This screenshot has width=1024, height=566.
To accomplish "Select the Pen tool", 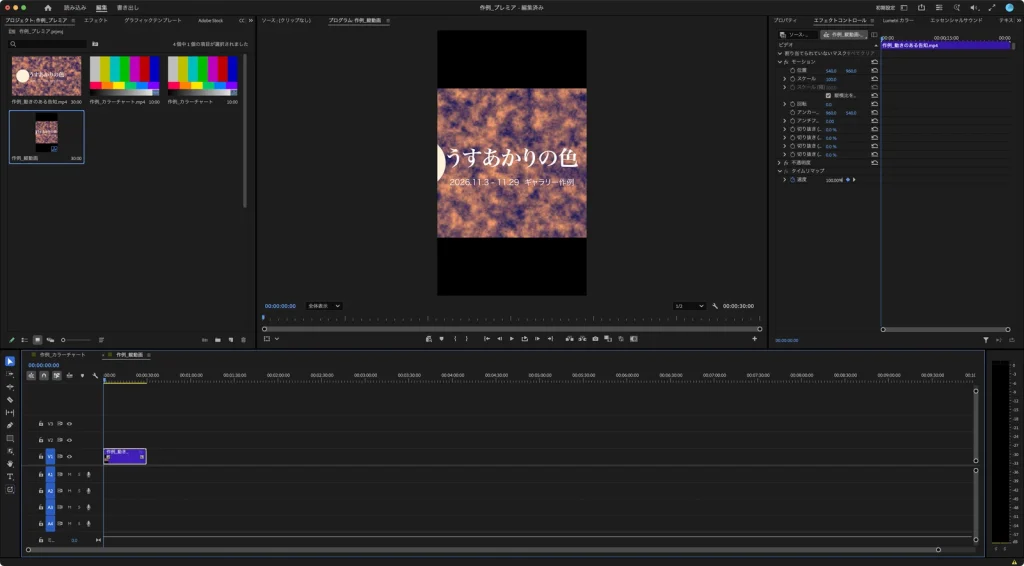I will tap(10, 425).
